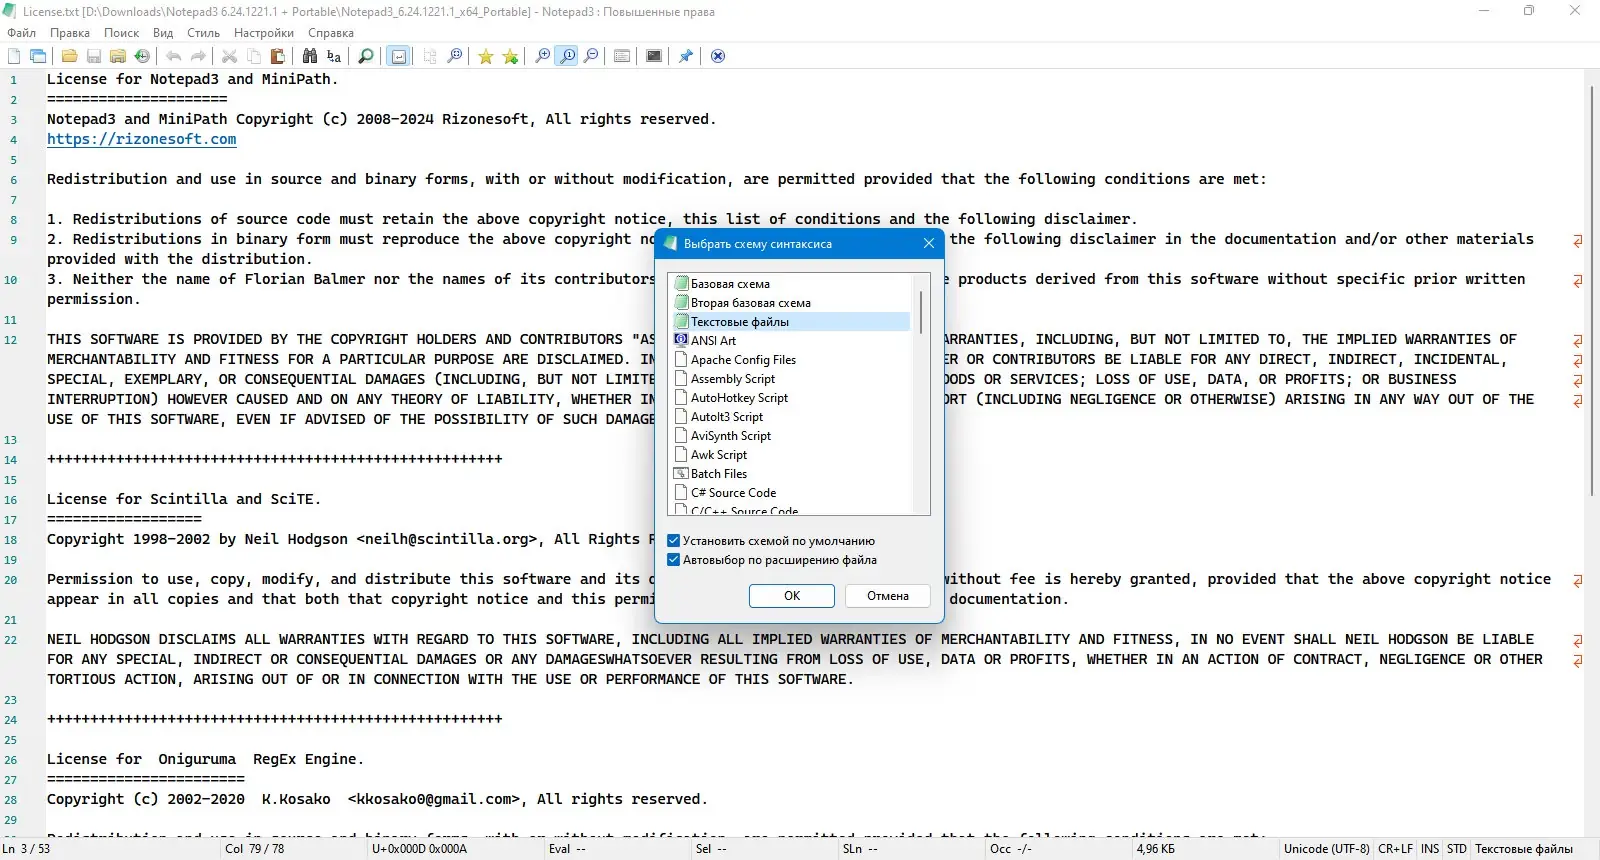
Task: Toggle code folding toolbar icon
Action: click(x=430, y=56)
